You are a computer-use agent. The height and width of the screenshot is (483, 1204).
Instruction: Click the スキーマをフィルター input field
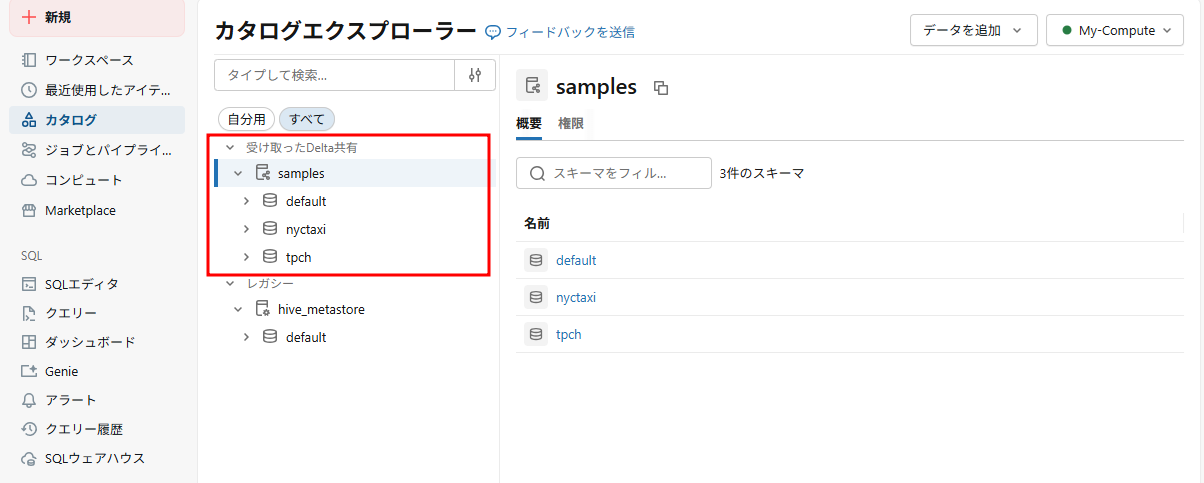(622, 173)
